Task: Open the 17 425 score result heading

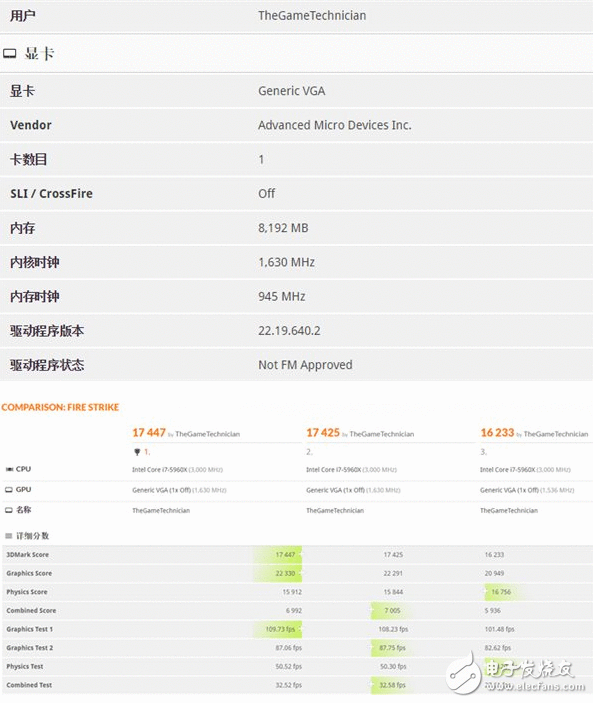Action: [x=323, y=433]
